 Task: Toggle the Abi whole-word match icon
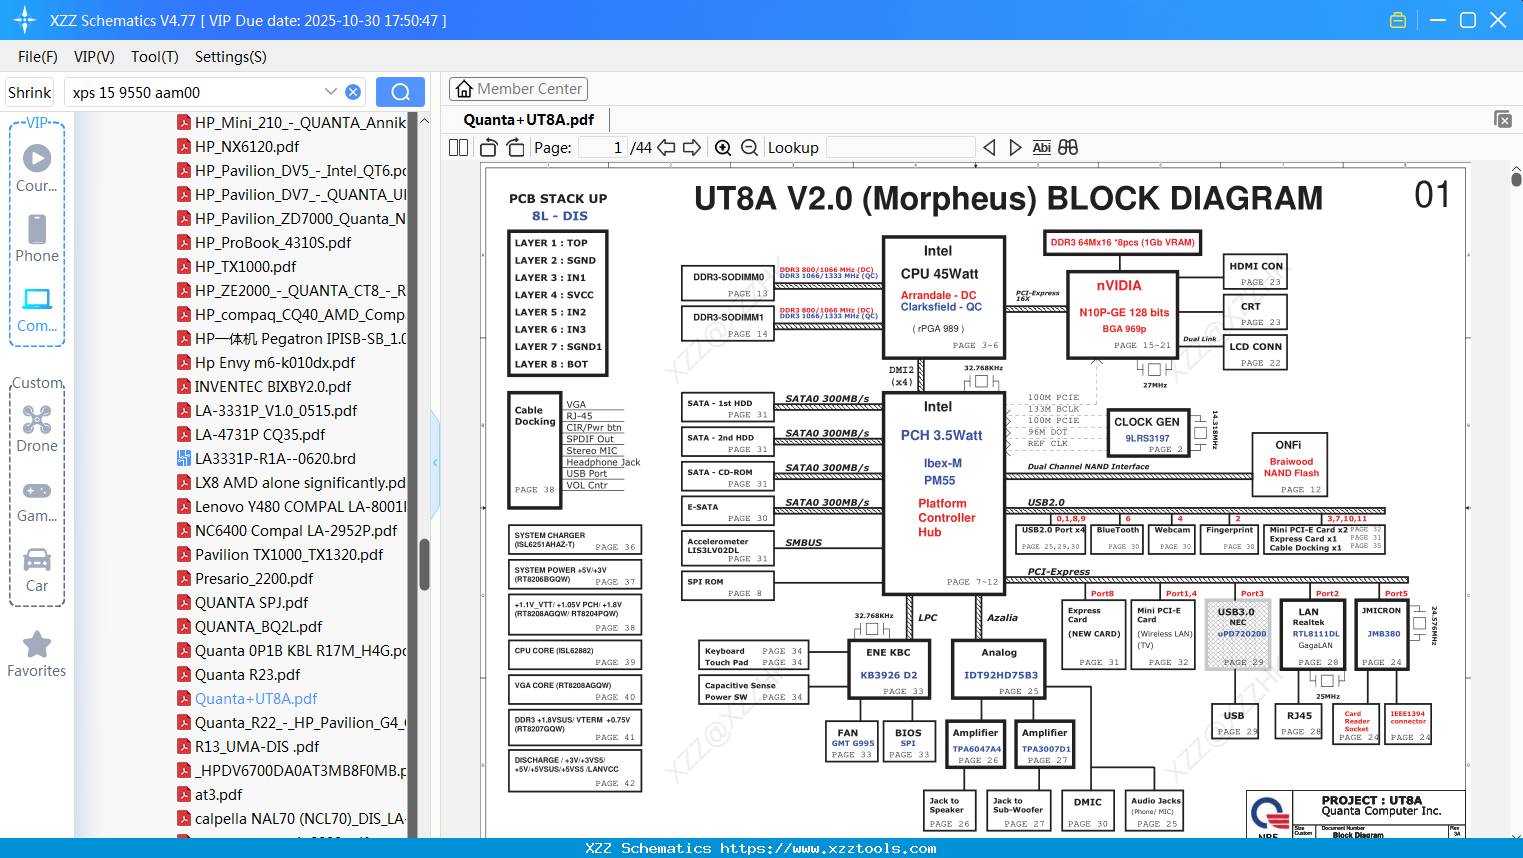point(1041,148)
